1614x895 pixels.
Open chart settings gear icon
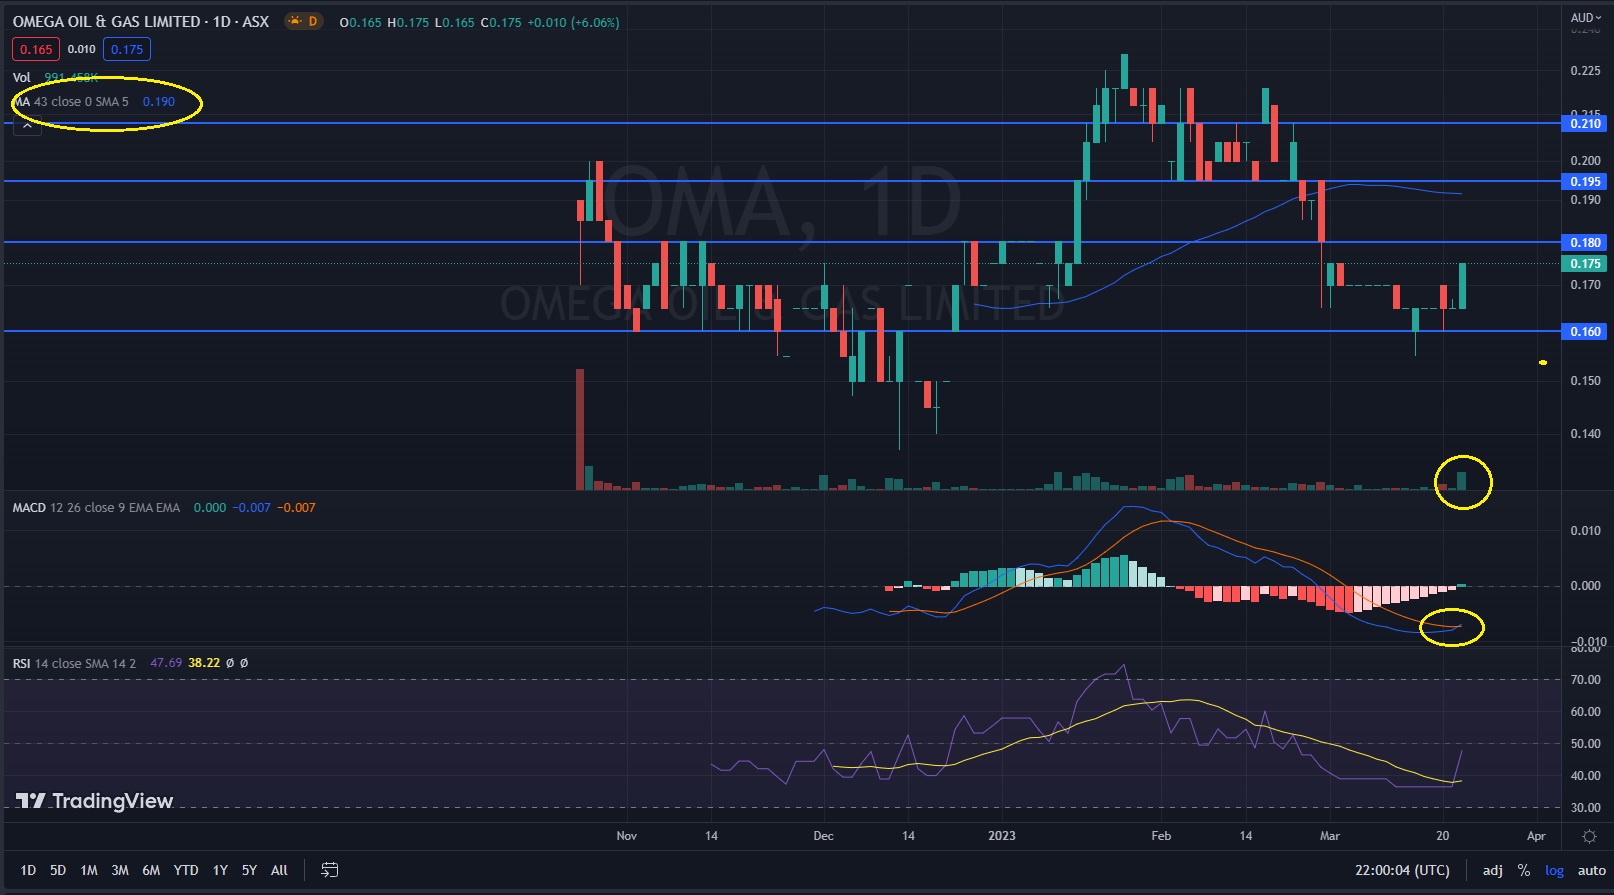[x=1589, y=836]
